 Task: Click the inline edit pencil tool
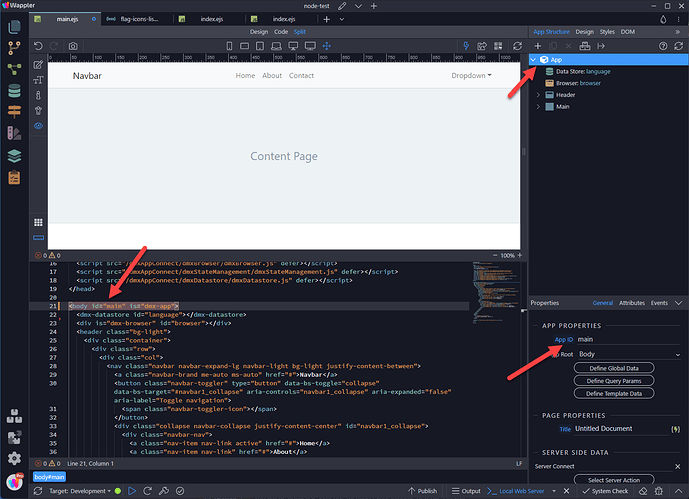[38, 65]
